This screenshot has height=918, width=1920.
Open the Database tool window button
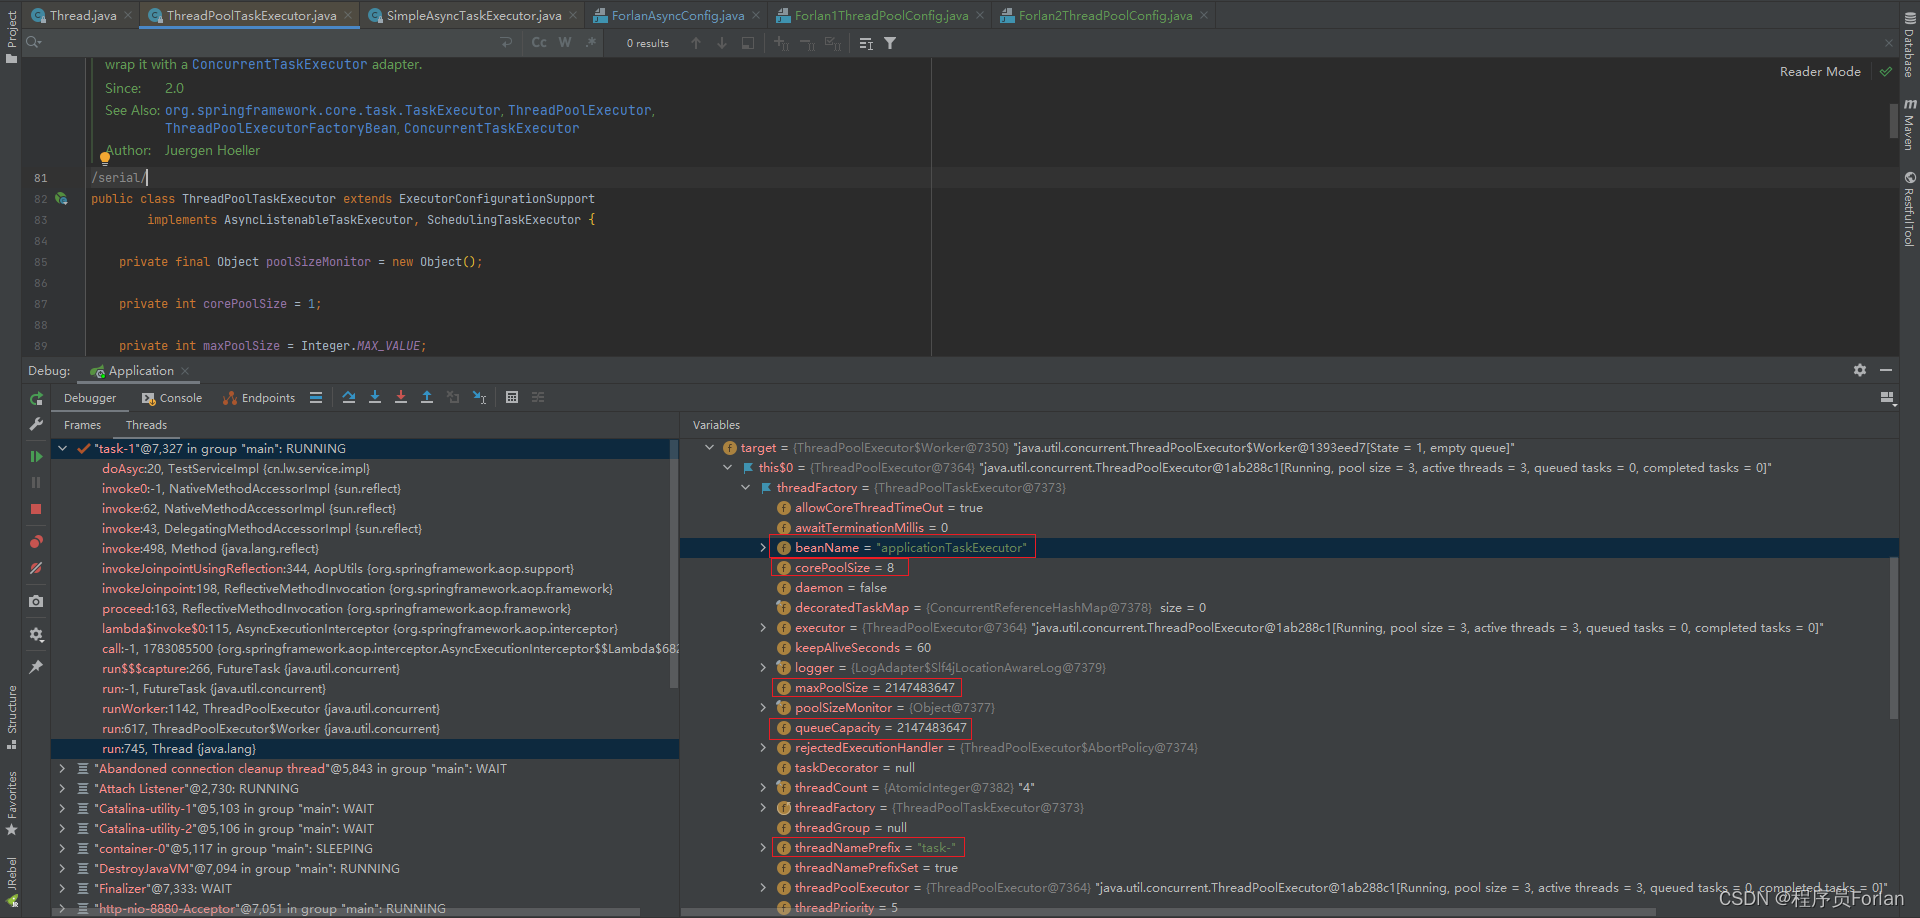tap(1909, 45)
